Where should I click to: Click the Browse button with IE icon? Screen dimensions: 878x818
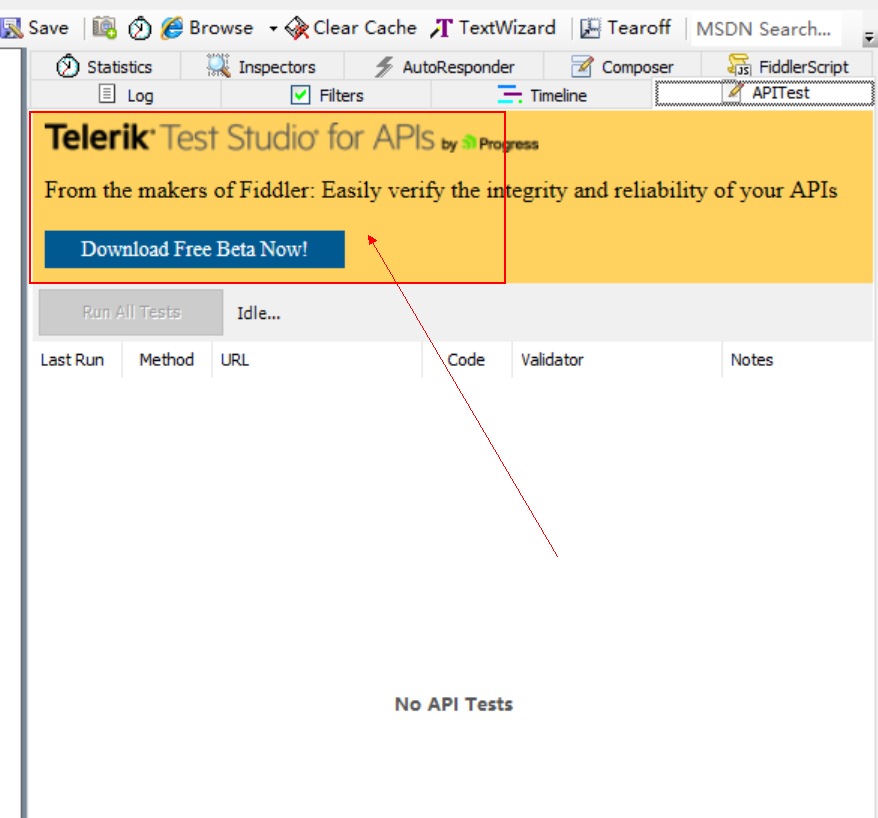[207, 27]
